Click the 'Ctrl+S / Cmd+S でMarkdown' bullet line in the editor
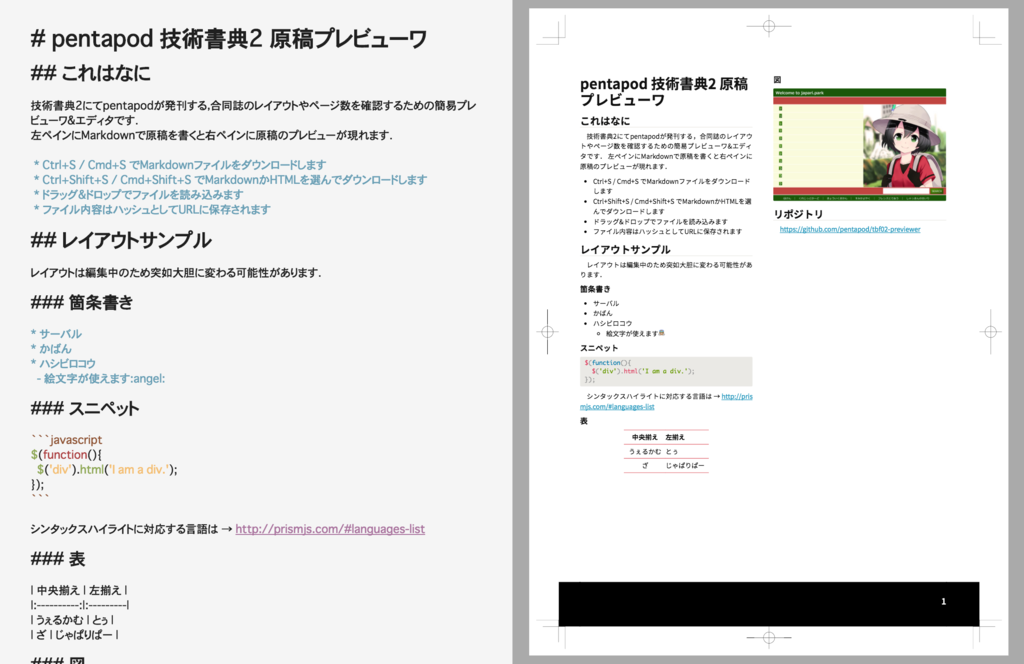This screenshot has height=664, width=1024. click(x=180, y=165)
